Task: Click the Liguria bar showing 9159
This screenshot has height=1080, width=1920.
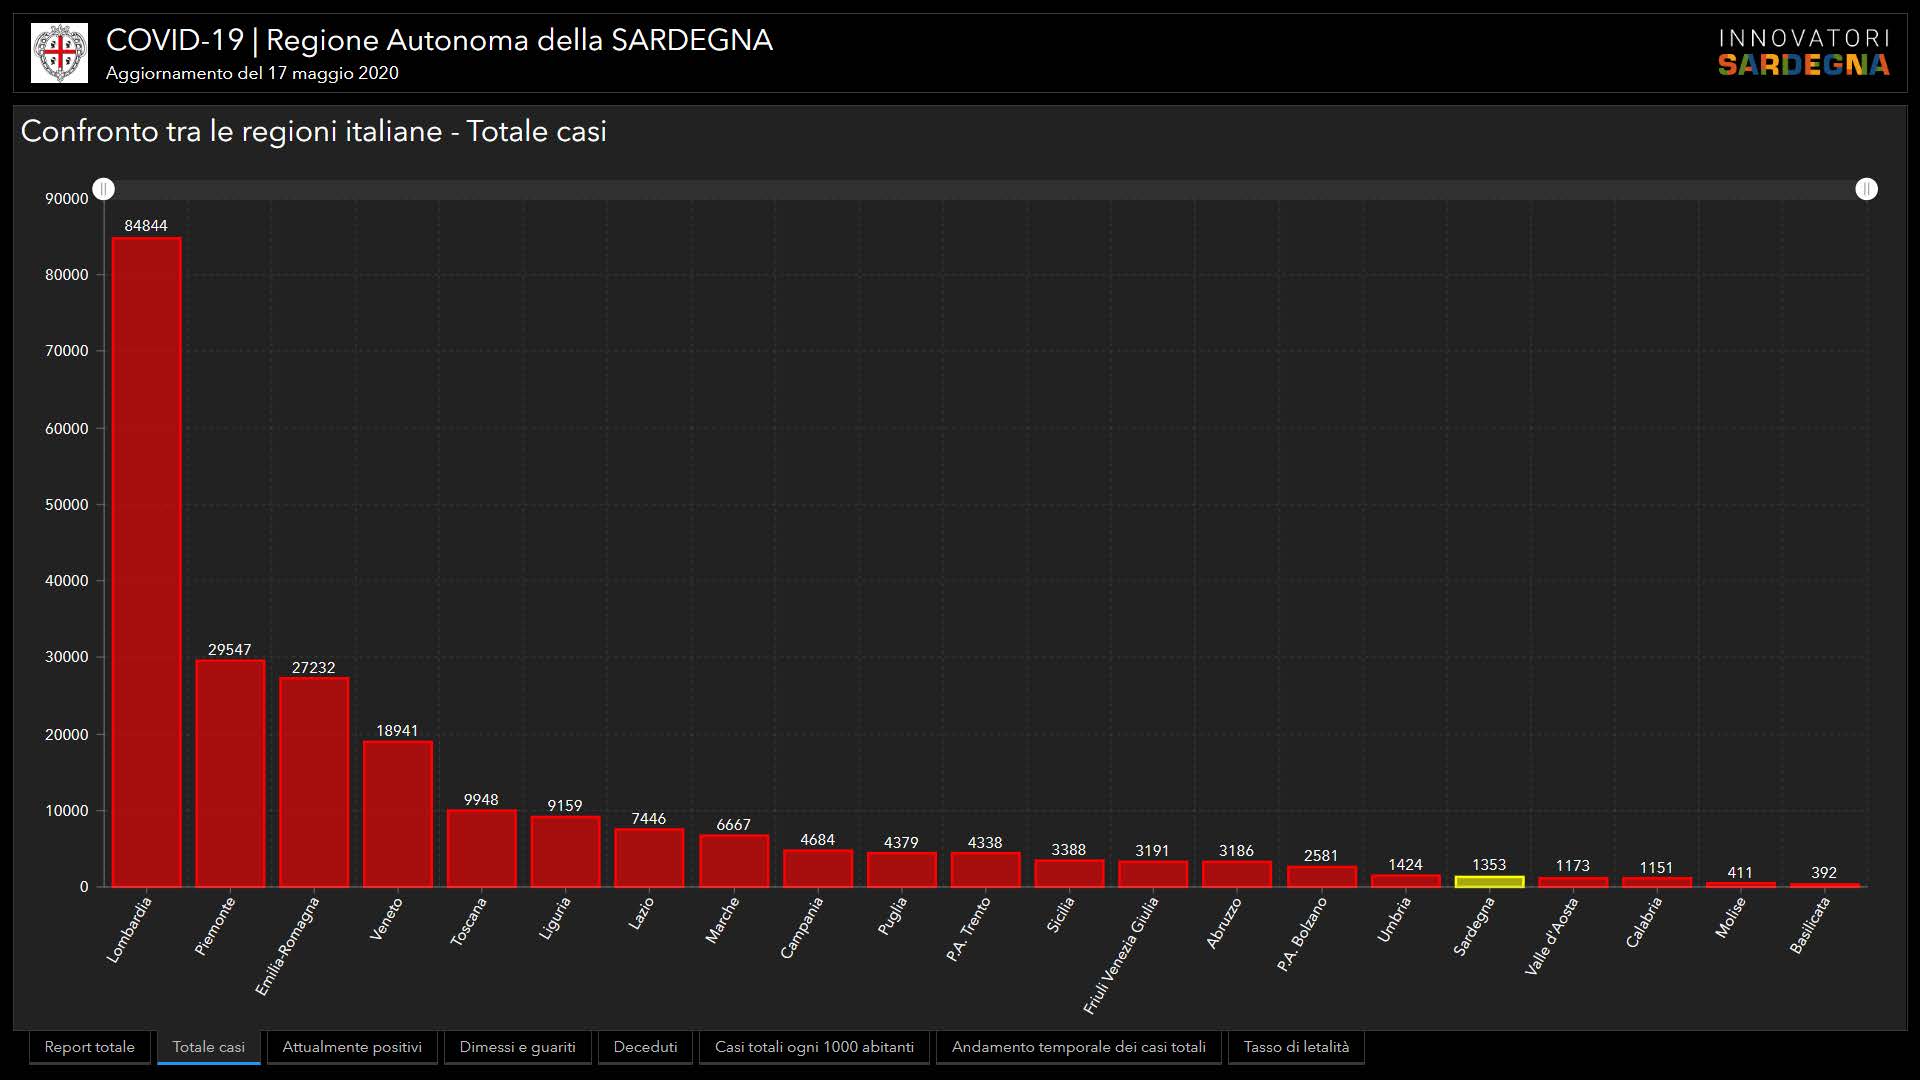Action: (x=565, y=851)
